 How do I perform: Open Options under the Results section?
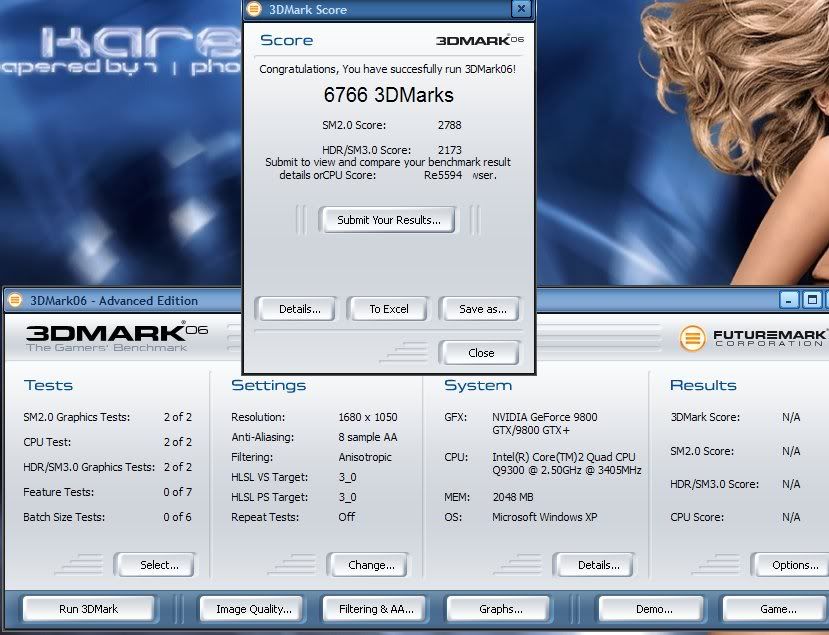tap(794, 565)
